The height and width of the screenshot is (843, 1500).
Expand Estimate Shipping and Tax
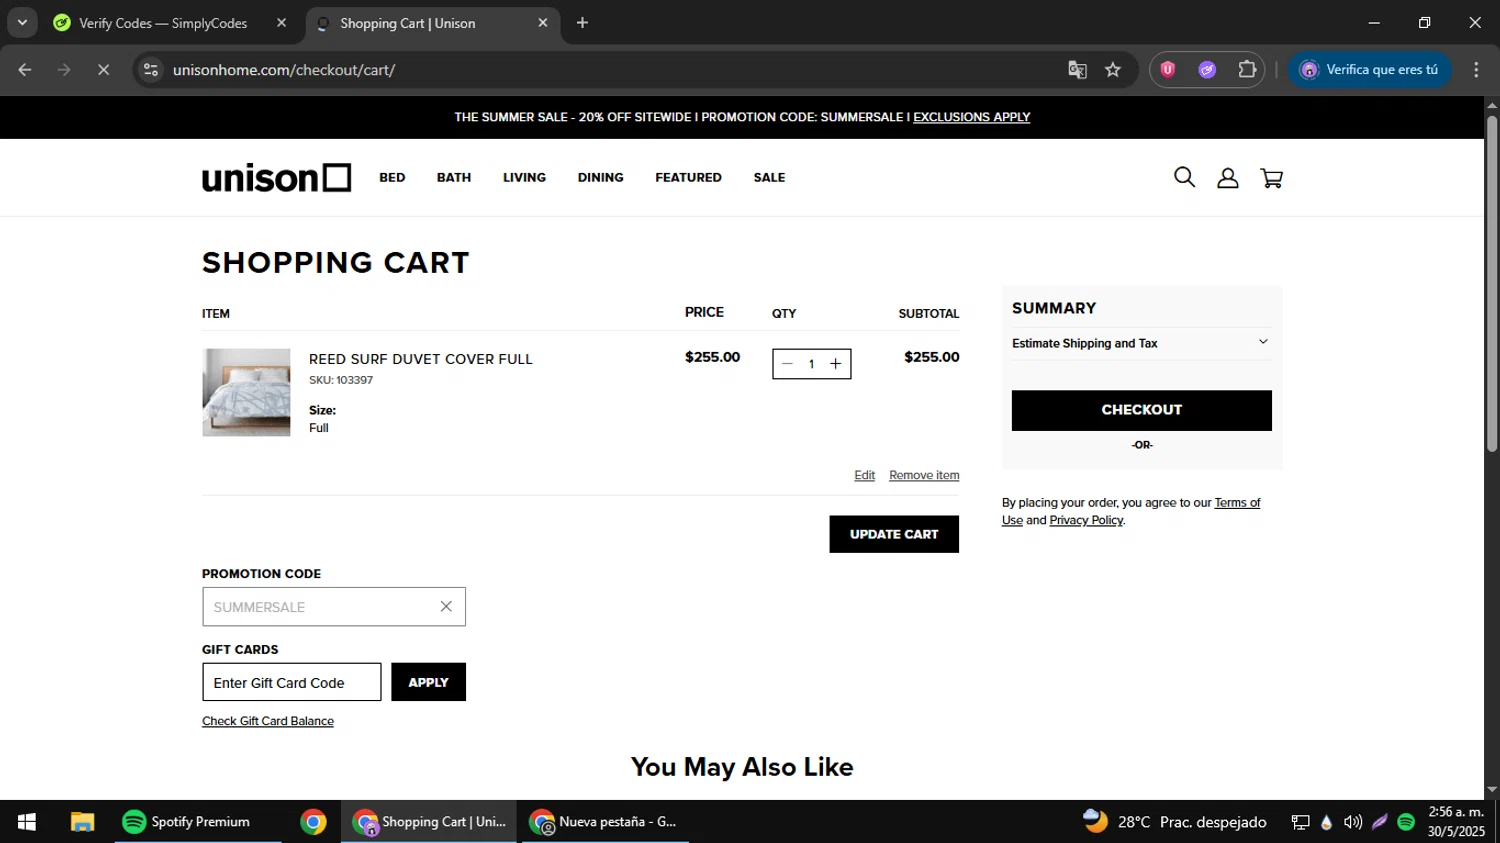tap(1141, 343)
